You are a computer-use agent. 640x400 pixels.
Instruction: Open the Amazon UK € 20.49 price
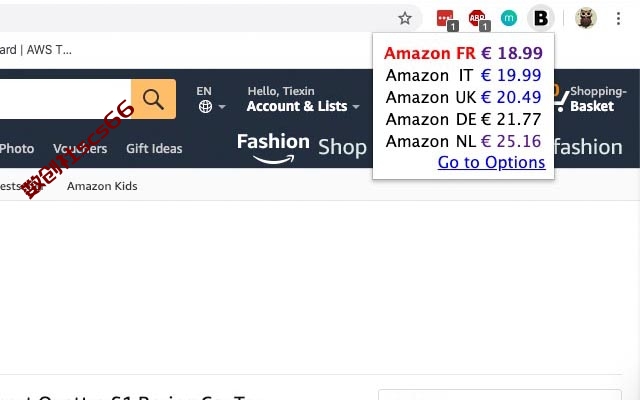point(463,97)
